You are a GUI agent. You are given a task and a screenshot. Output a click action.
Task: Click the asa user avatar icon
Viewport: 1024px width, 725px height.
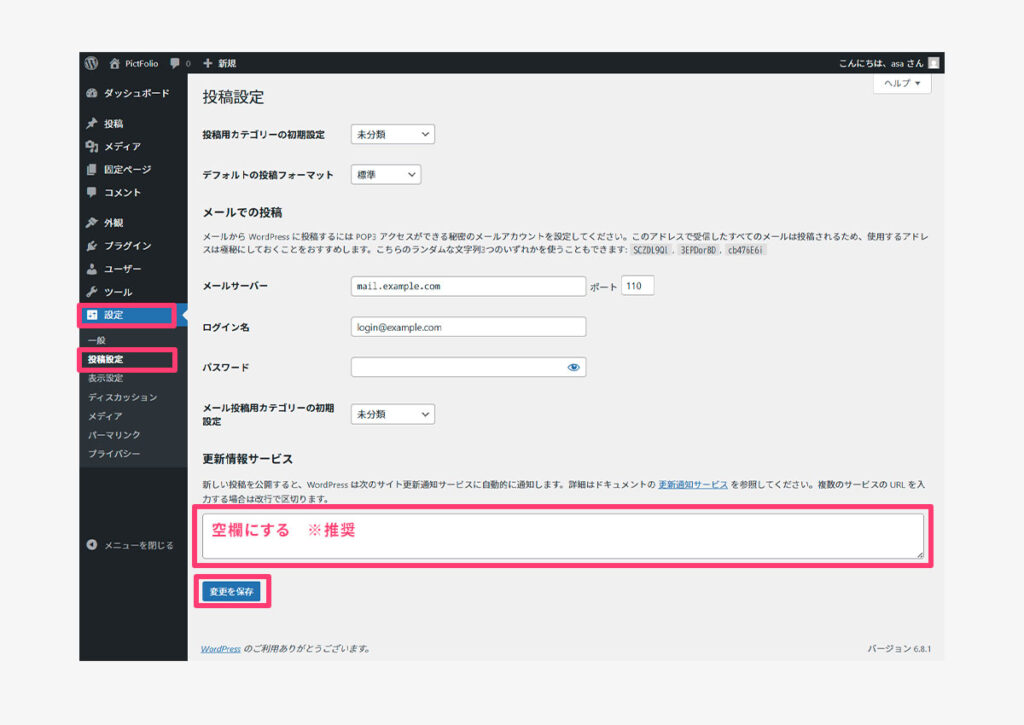point(933,63)
